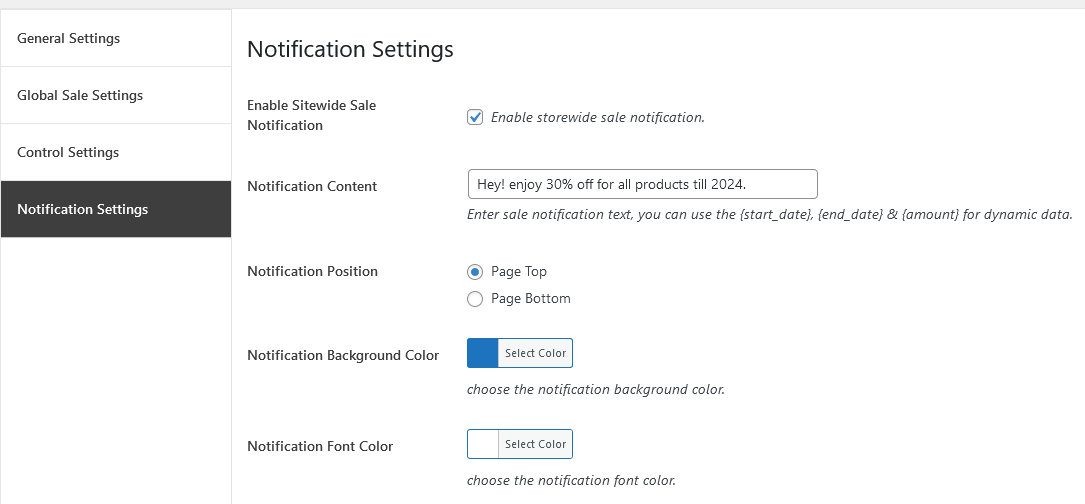This screenshot has width=1085, height=504.
Task: Click the blue background color swatch
Action: coord(483,353)
